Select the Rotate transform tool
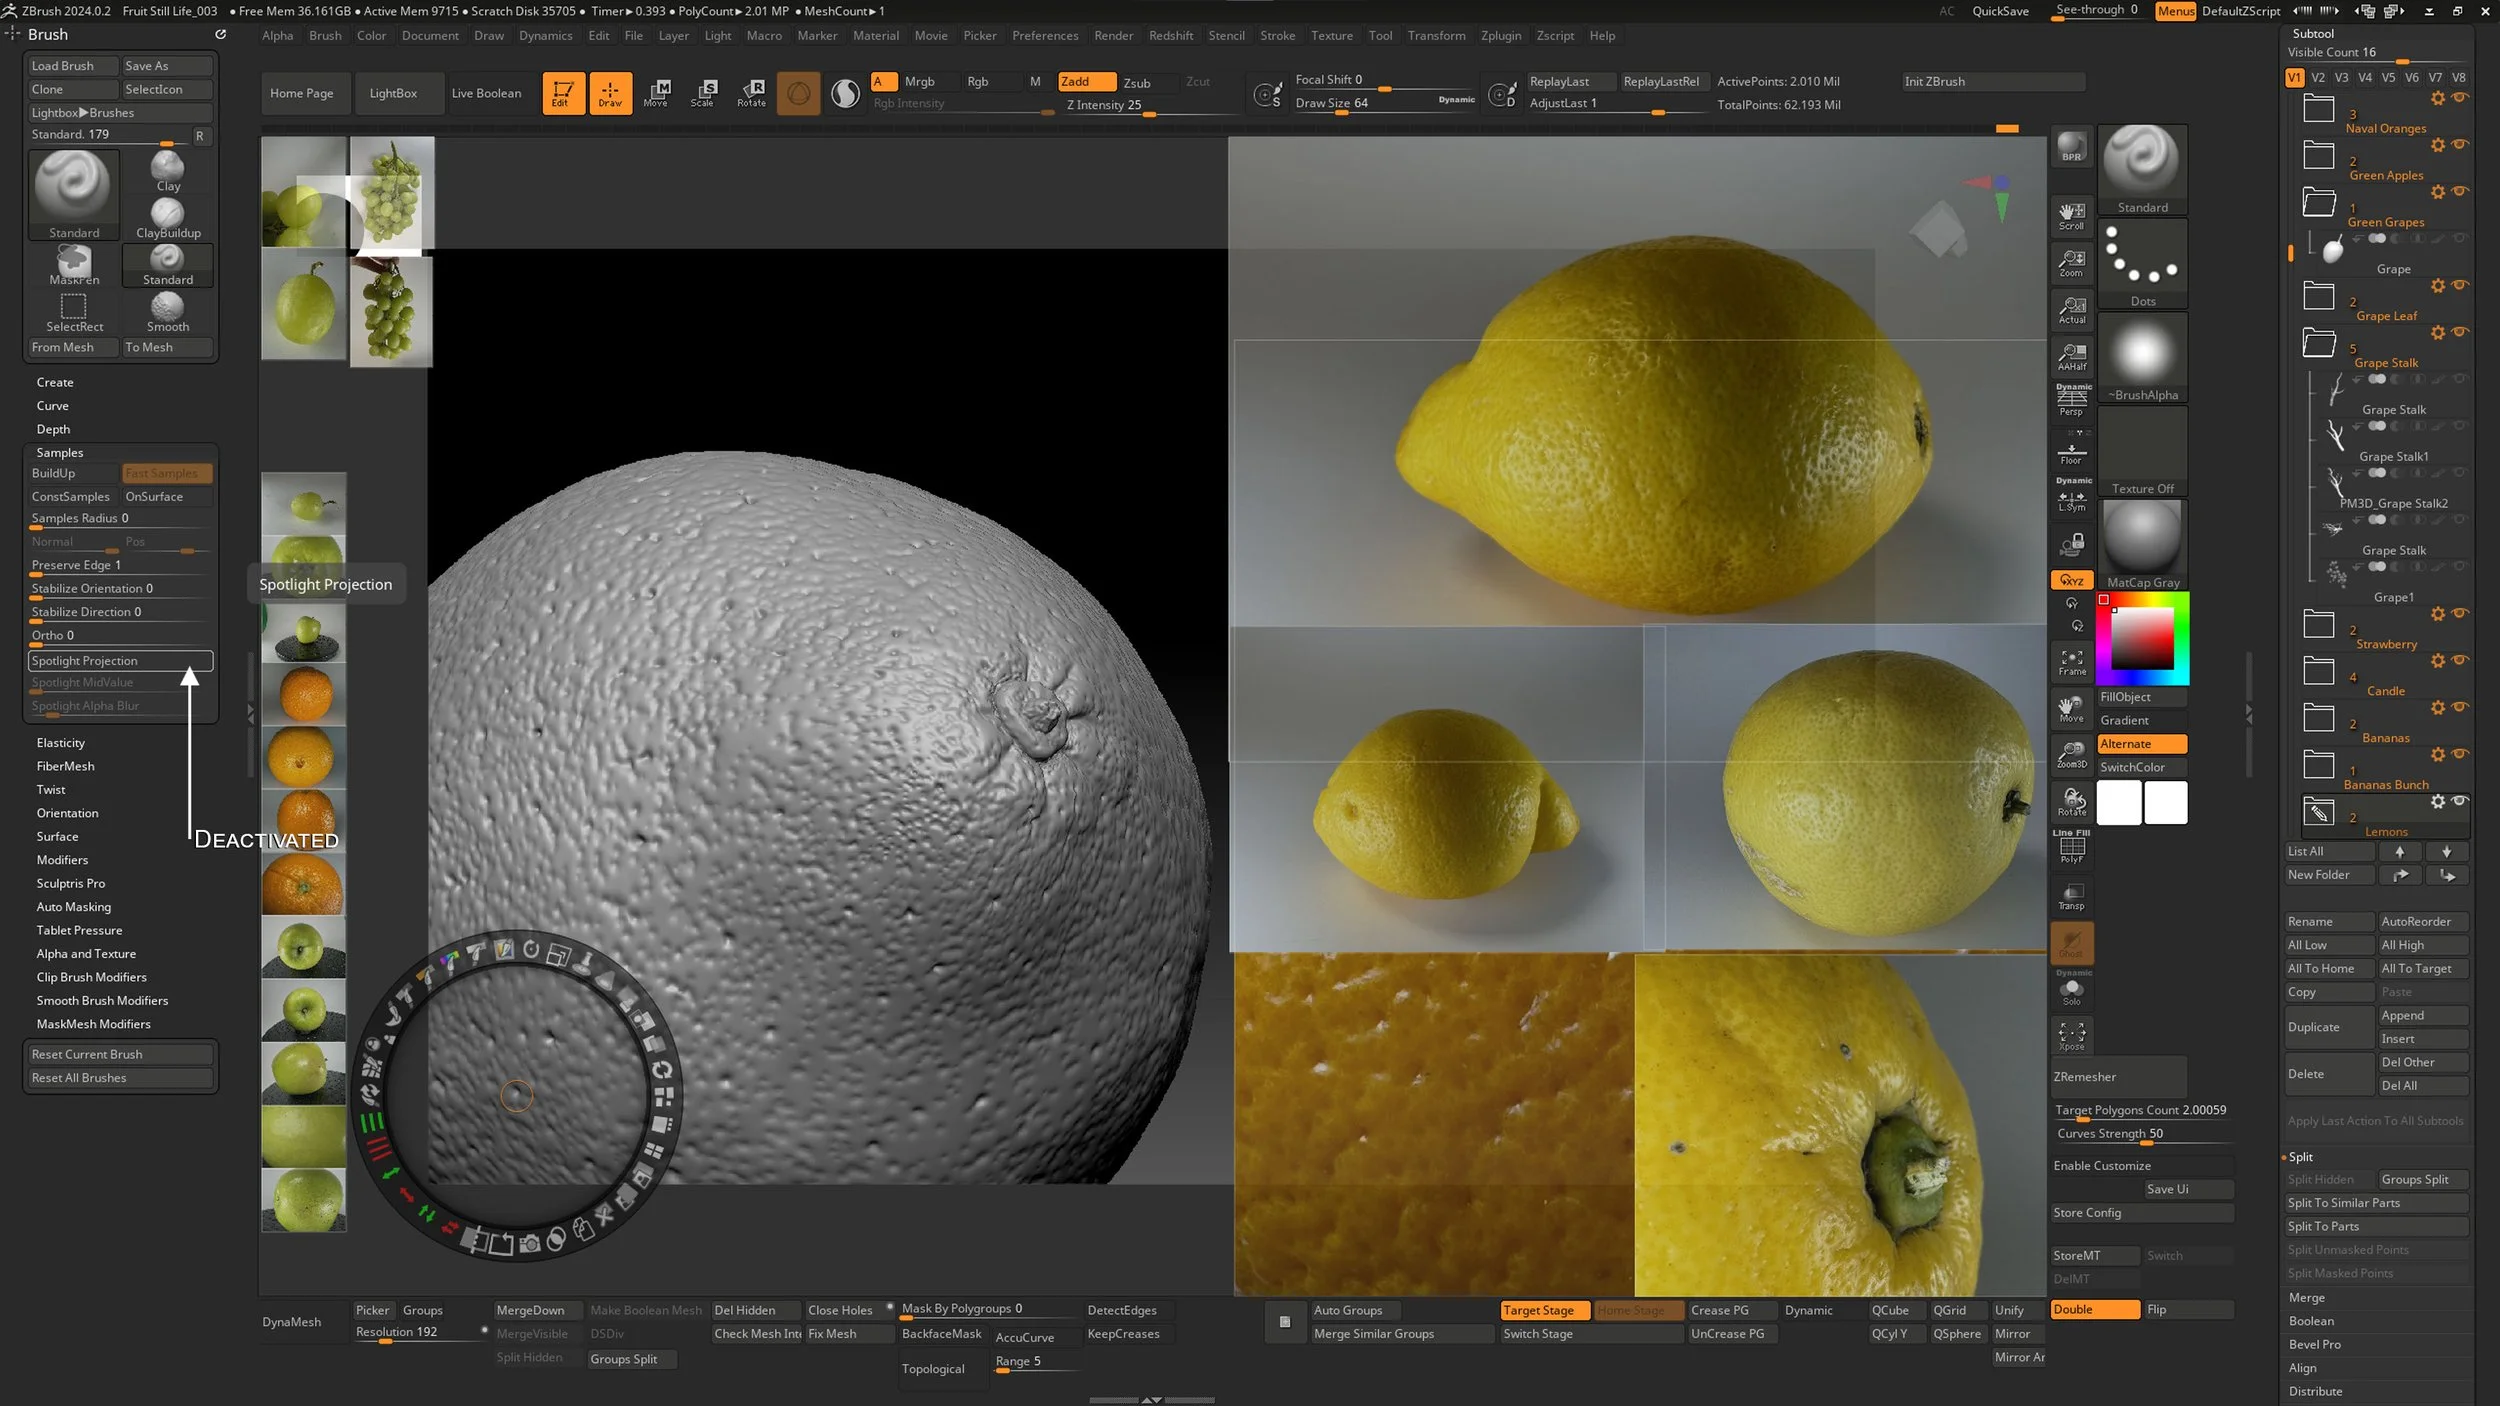This screenshot has height=1406, width=2500. coord(751,93)
